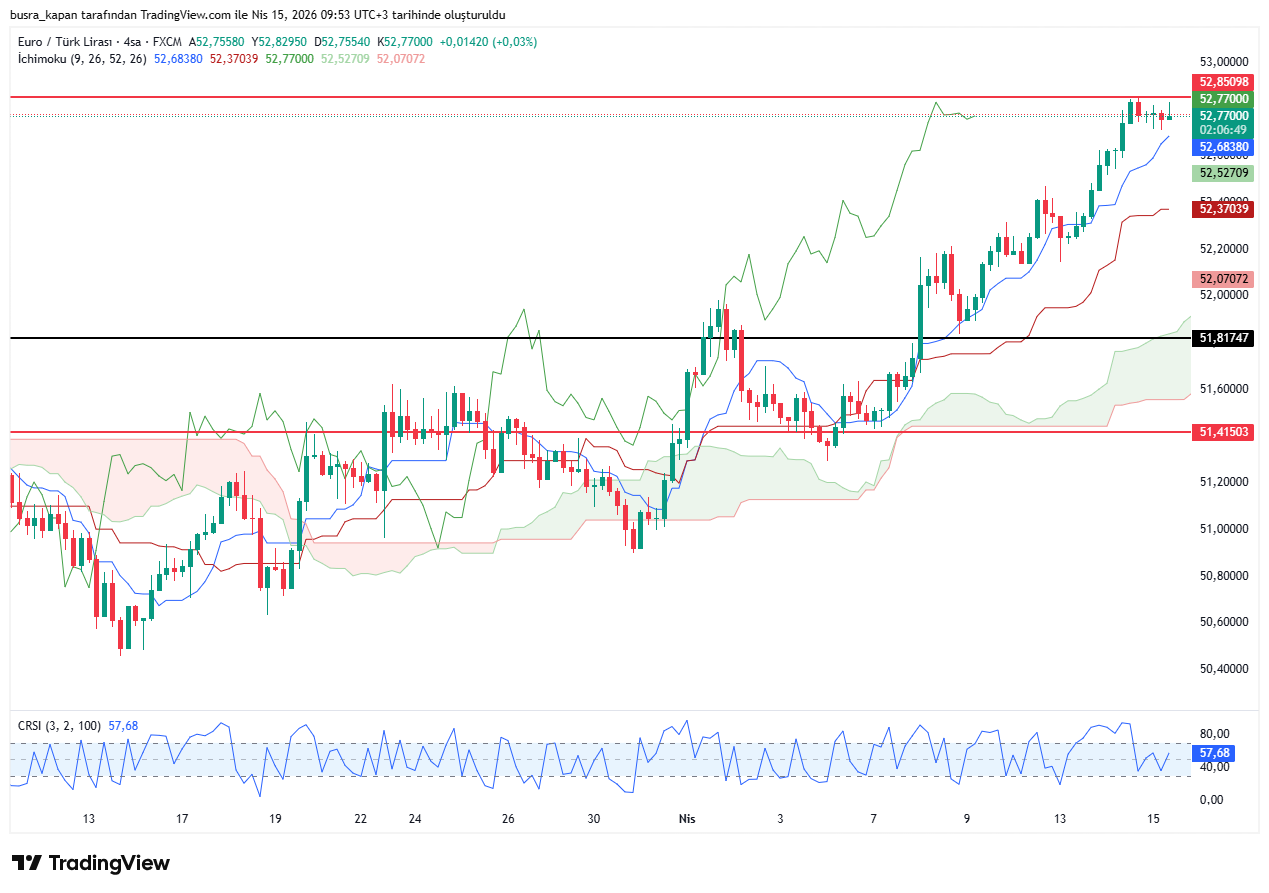Click the blue 52,68380 axis price label
The height and width of the screenshot is (893, 1269).
coord(1223,147)
